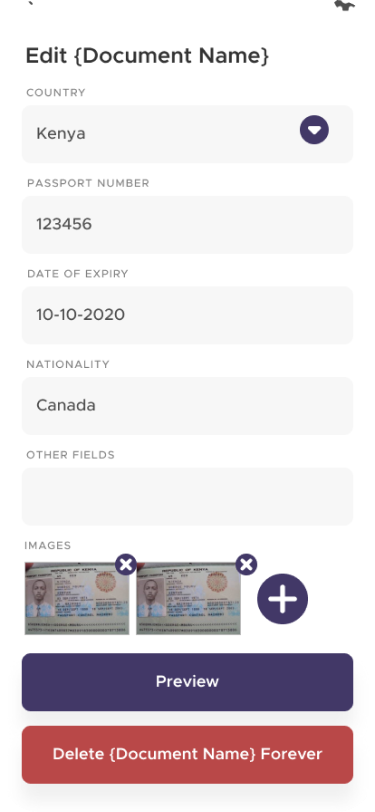Focus the Passport Number field showing 123456
This screenshot has height=812, width=375.
tap(187, 224)
